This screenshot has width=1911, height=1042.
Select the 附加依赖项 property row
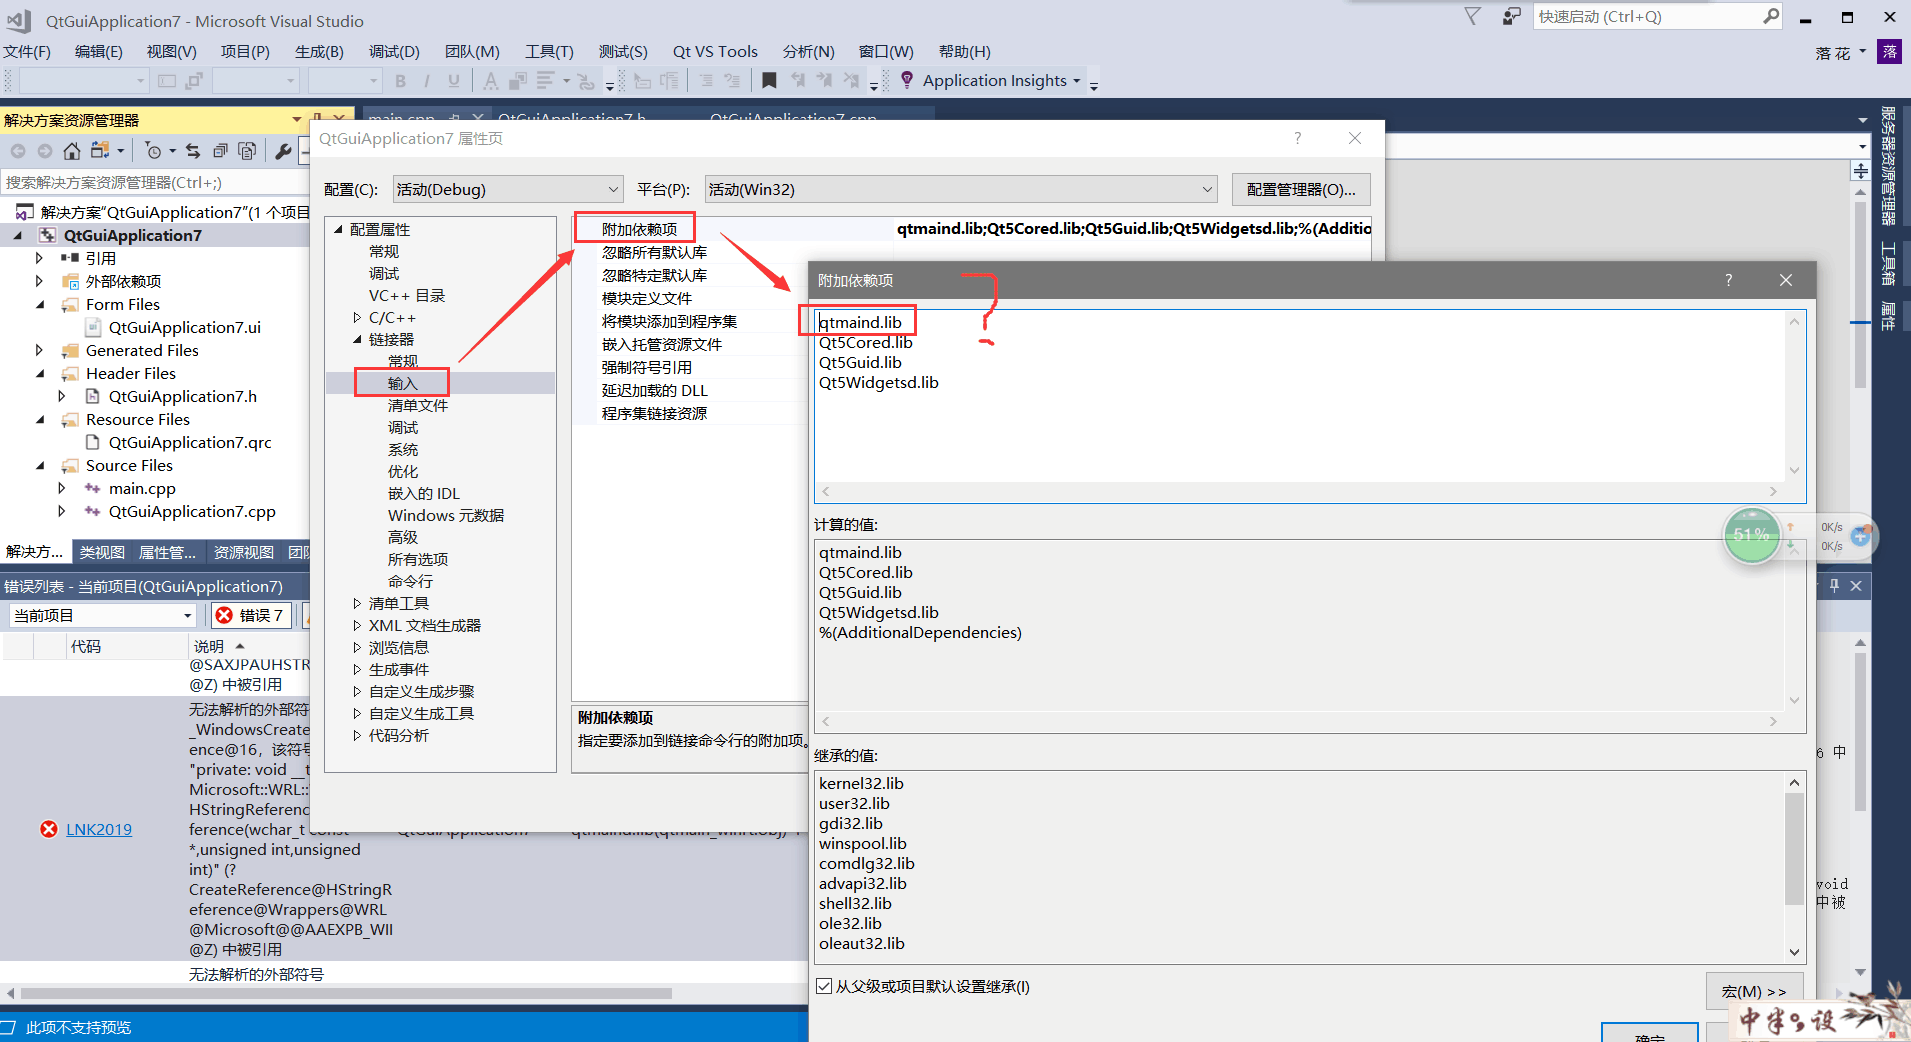[x=639, y=229]
